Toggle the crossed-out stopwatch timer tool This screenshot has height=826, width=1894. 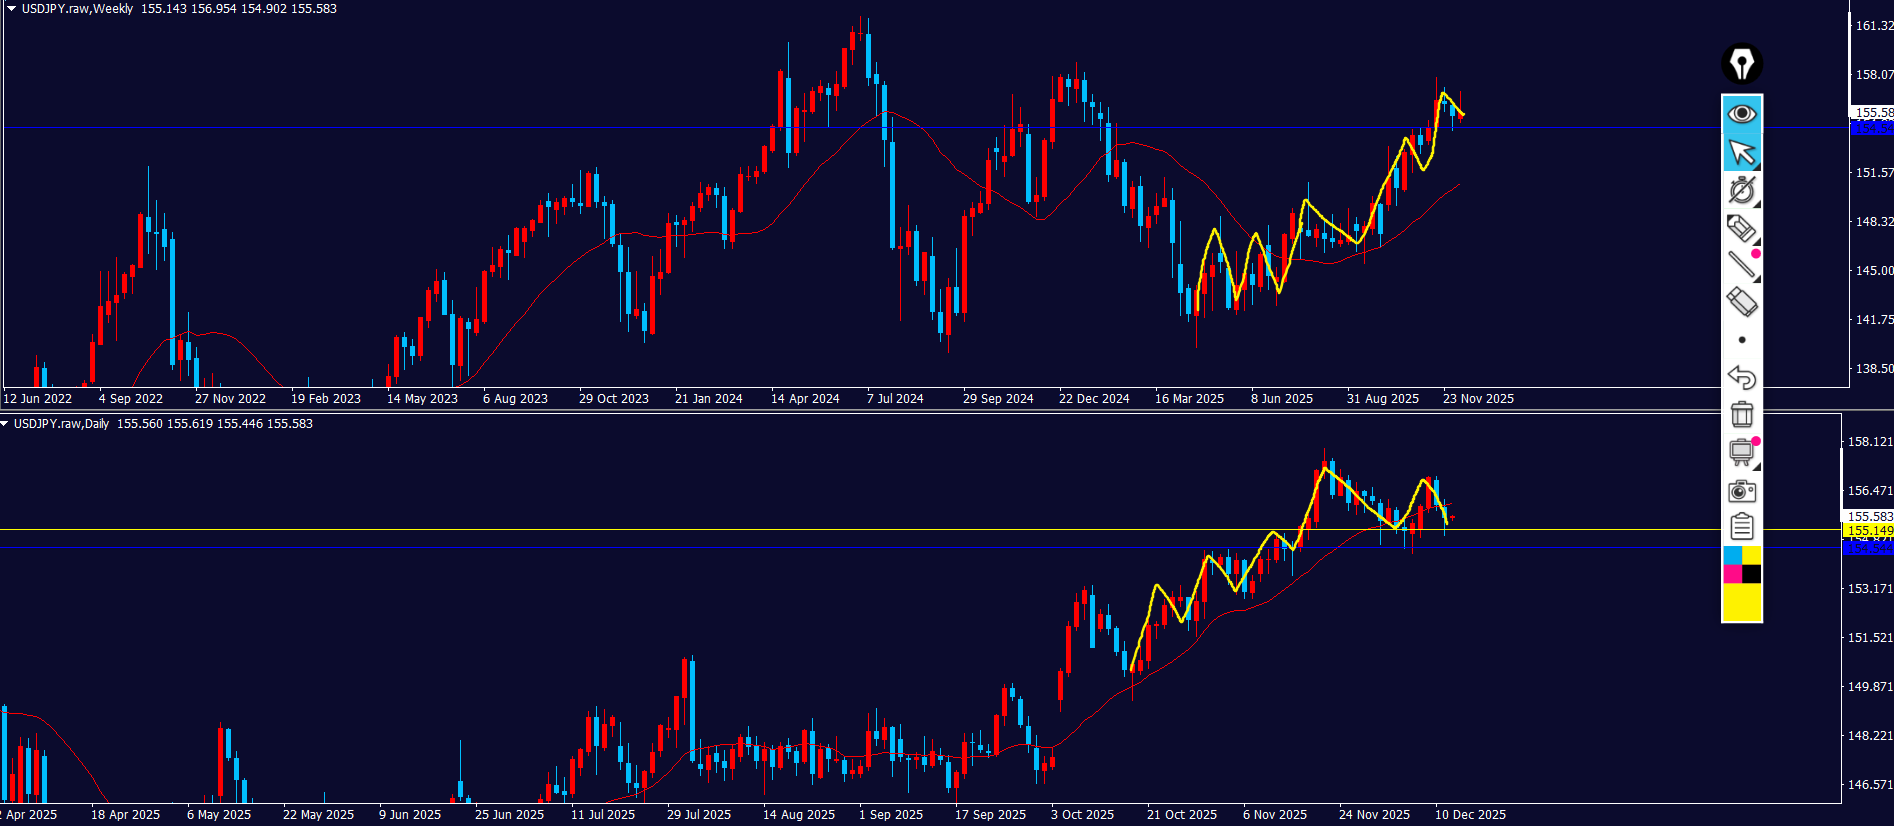[x=1741, y=190]
